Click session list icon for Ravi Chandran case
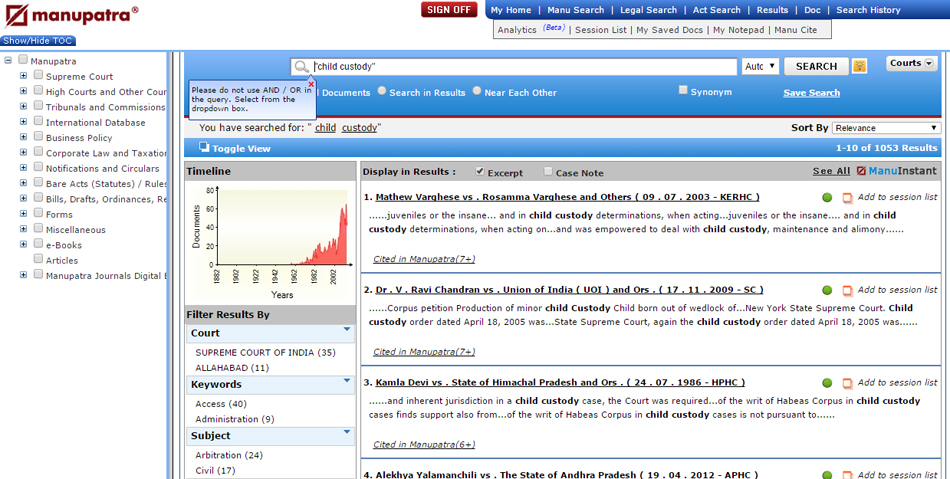Image resolution: width=950 pixels, height=479 pixels. [x=848, y=291]
